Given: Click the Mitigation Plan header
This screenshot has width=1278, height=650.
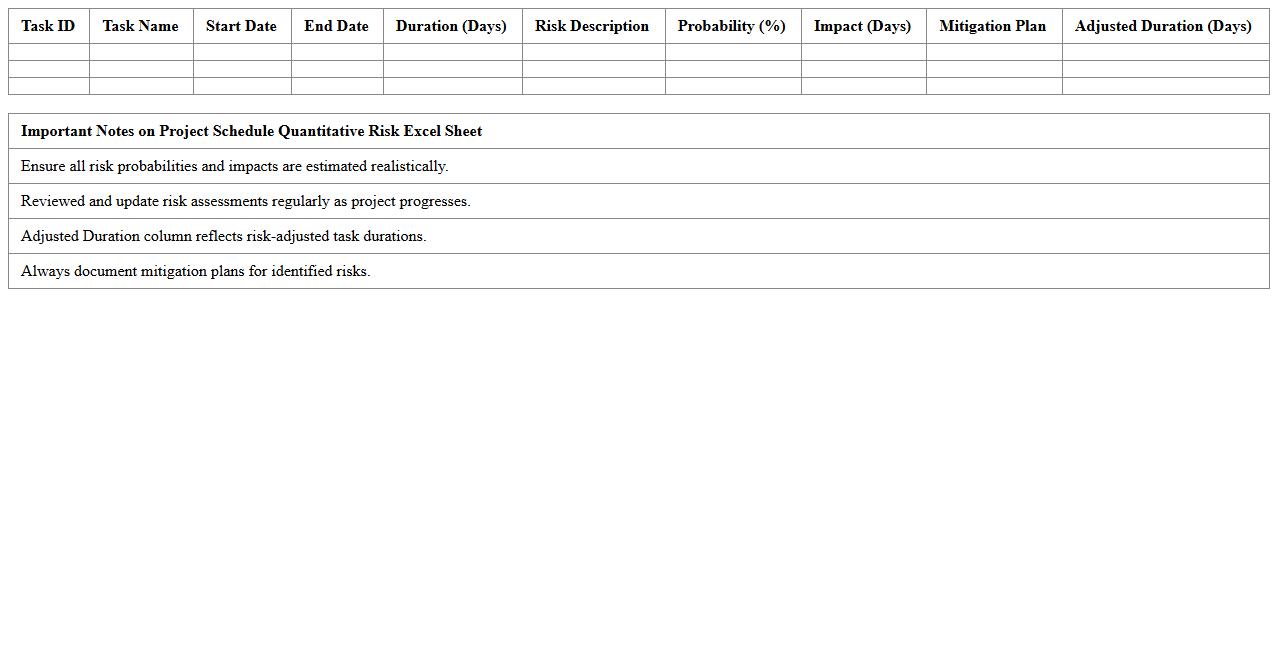Looking at the screenshot, I should tap(993, 26).
